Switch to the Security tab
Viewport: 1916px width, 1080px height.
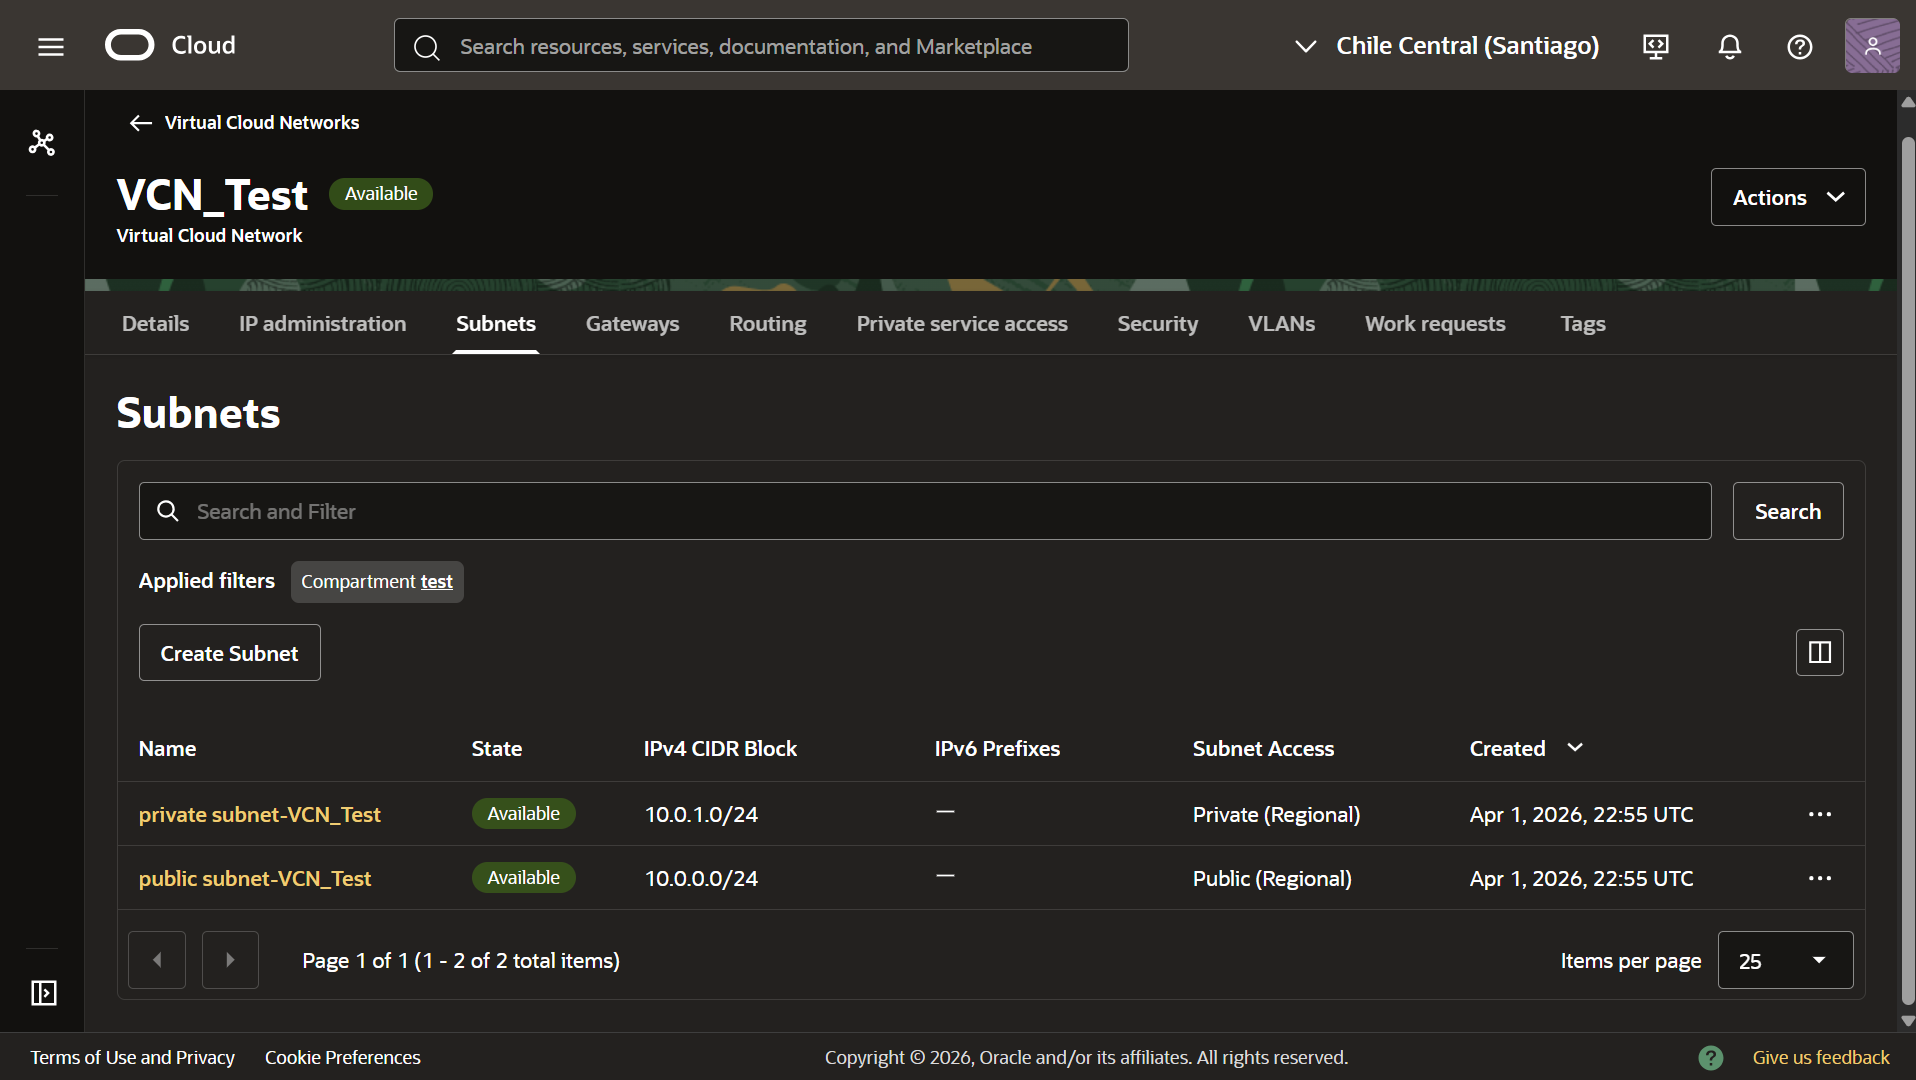1157,324
